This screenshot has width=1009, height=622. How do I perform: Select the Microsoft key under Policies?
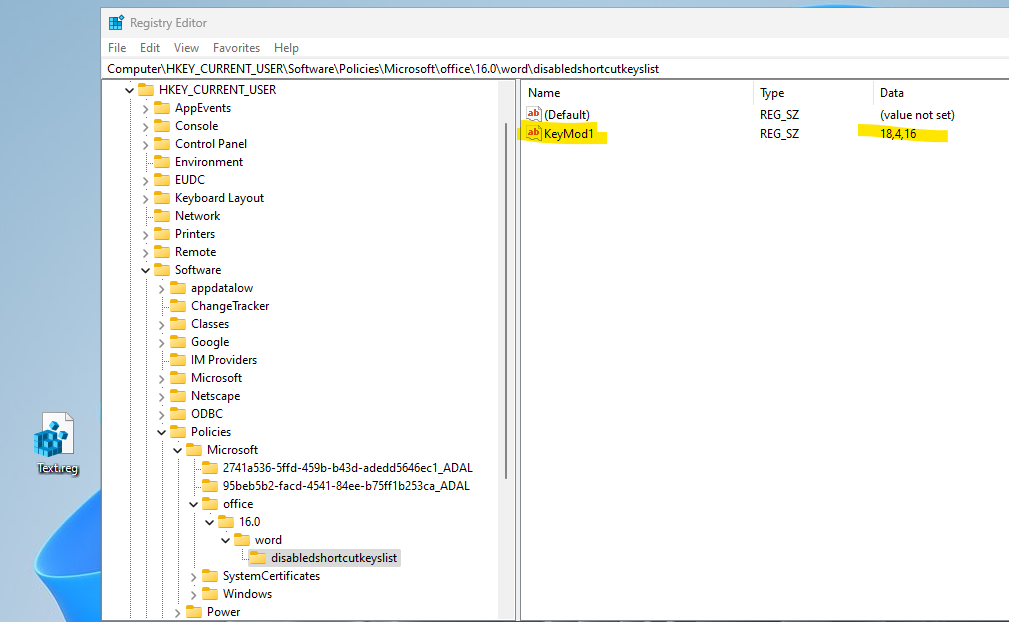(232, 450)
